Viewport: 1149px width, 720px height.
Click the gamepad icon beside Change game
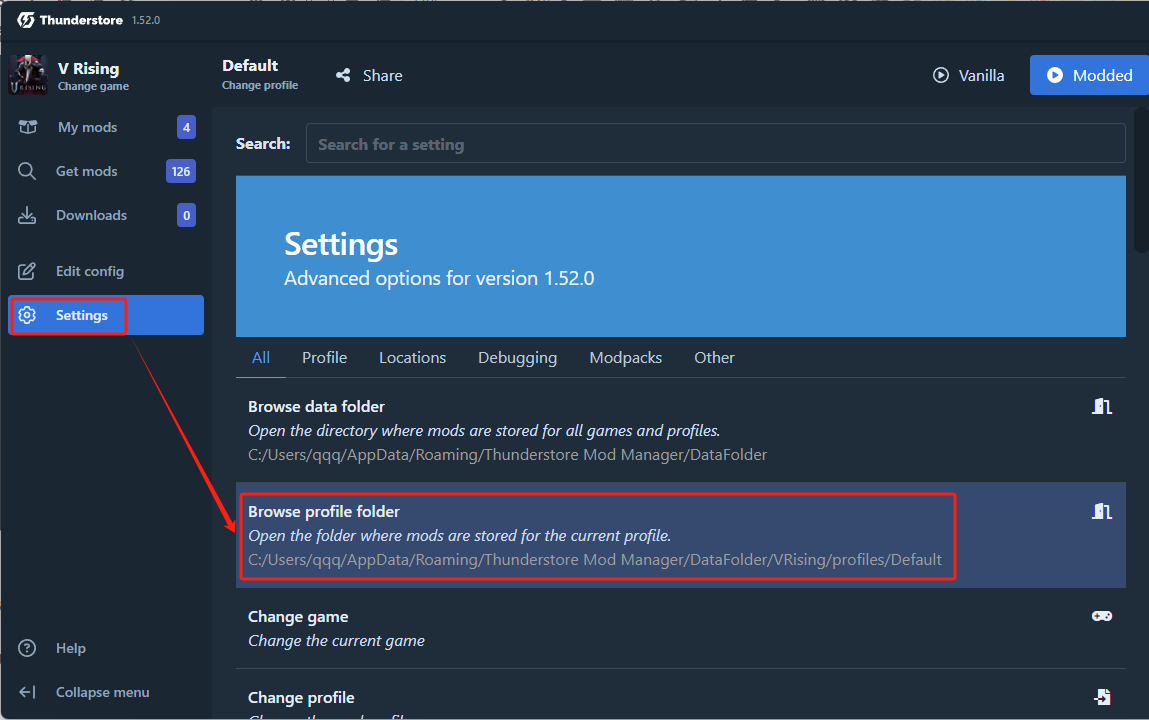click(x=1101, y=616)
